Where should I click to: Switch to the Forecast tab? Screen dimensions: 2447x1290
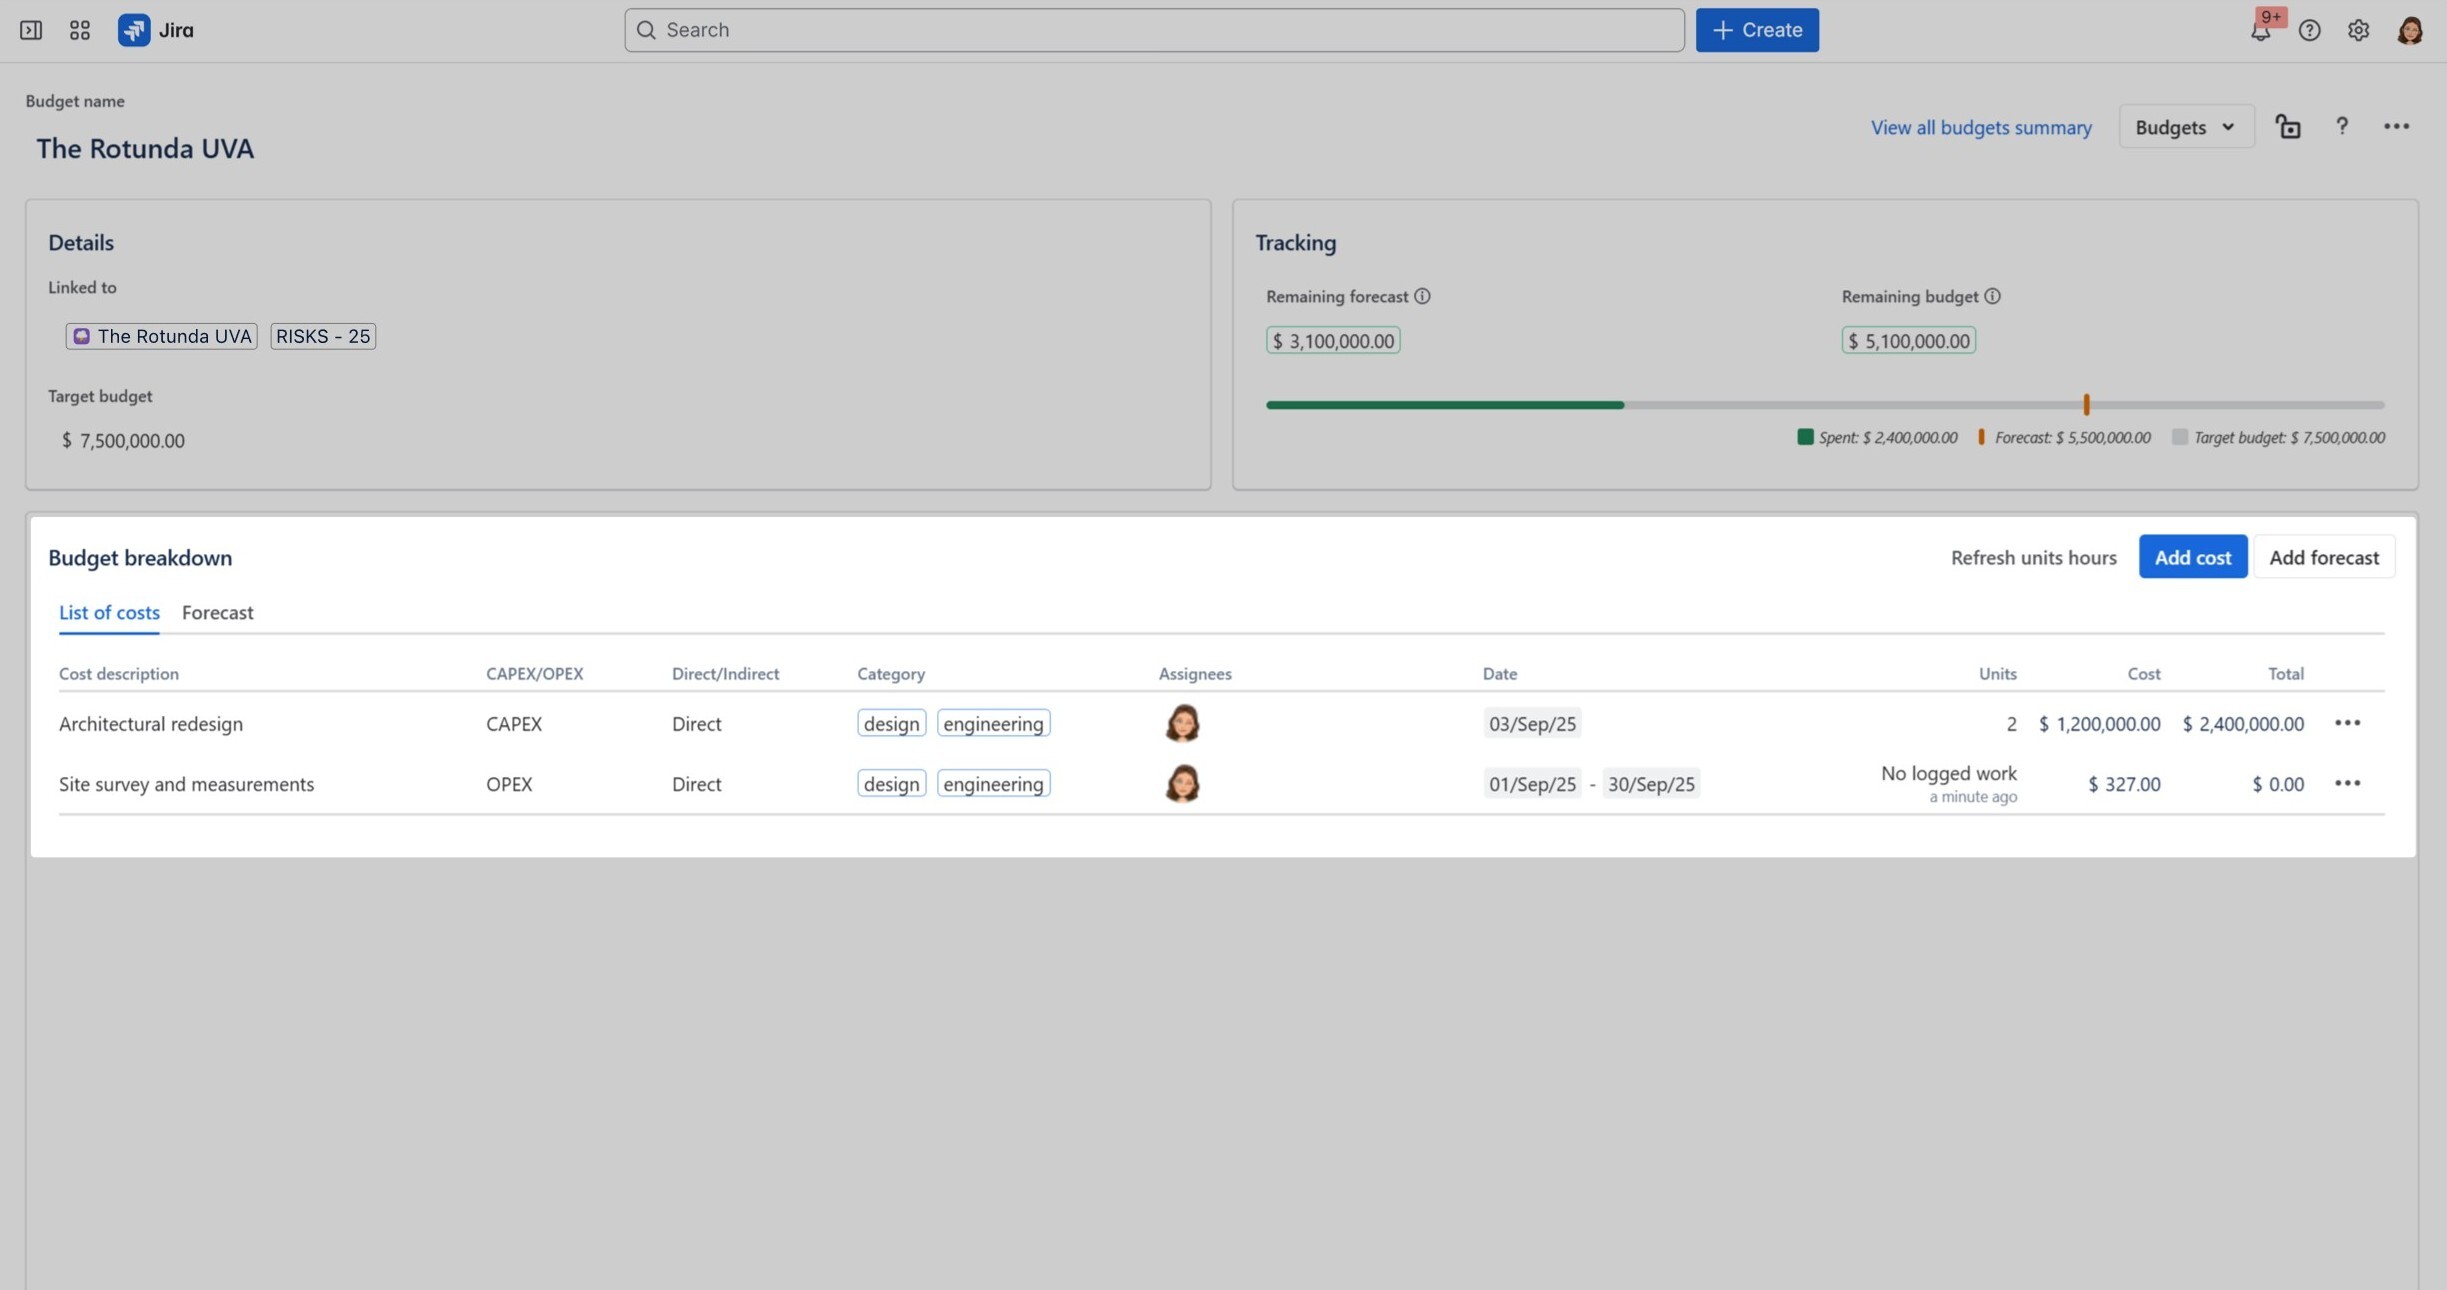point(218,612)
